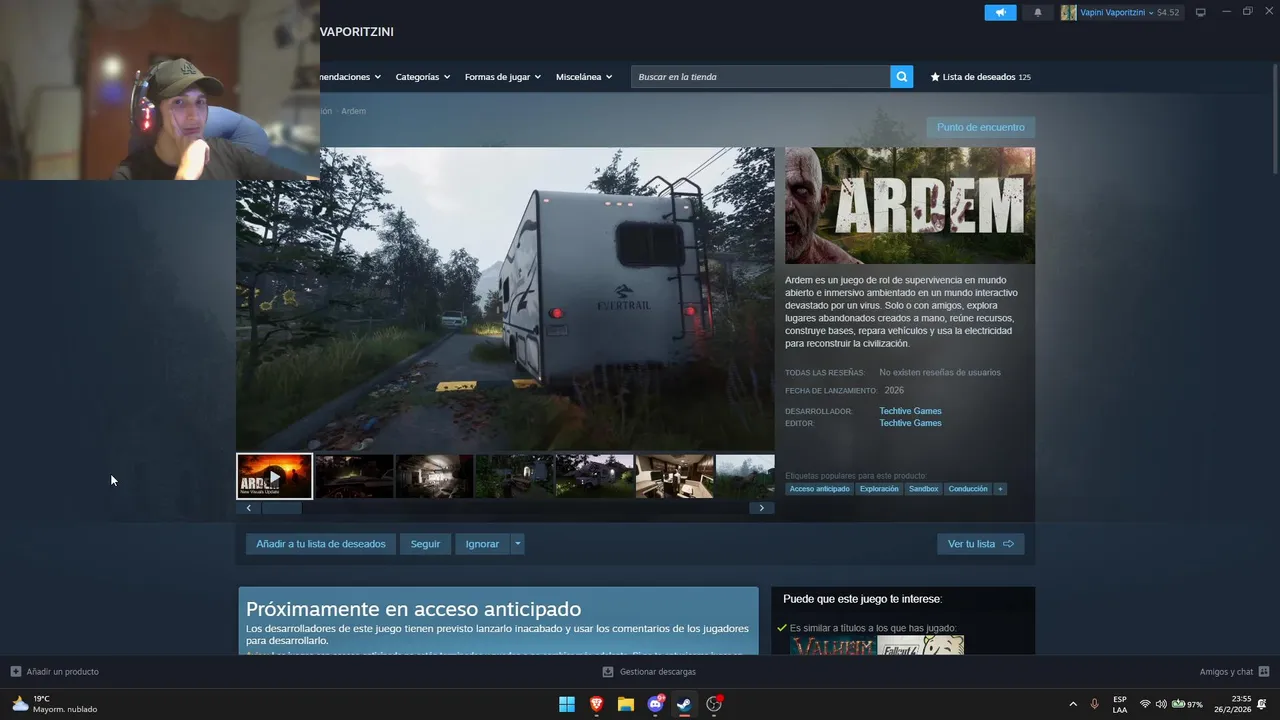Click the main RV screenshot image
This screenshot has width=1280, height=720.
tap(505, 299)
